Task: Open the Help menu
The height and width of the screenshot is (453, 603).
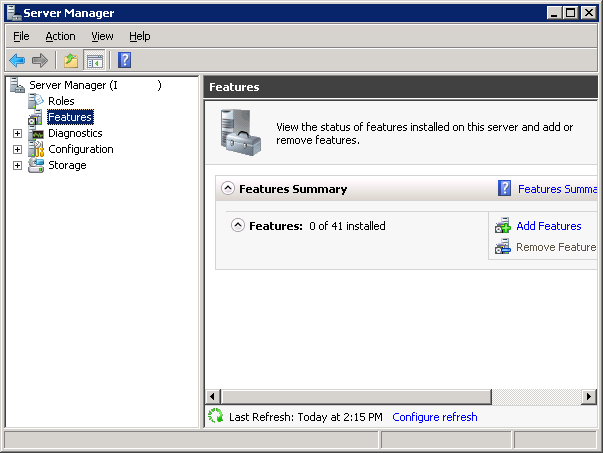Action: 140,36
